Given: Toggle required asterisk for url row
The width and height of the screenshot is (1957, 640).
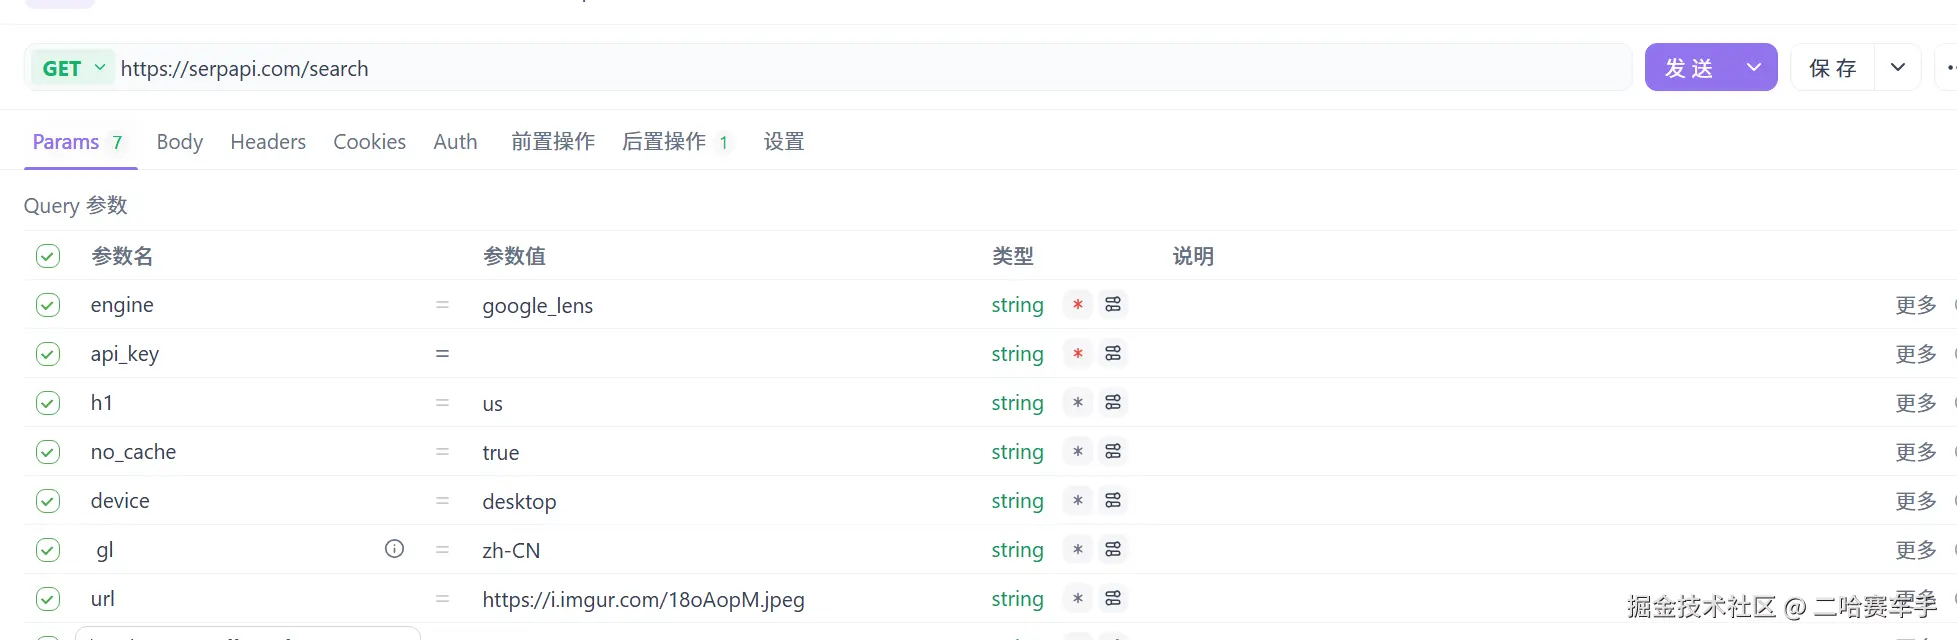Looking at the screenshot, I should tap(1077, 598).
